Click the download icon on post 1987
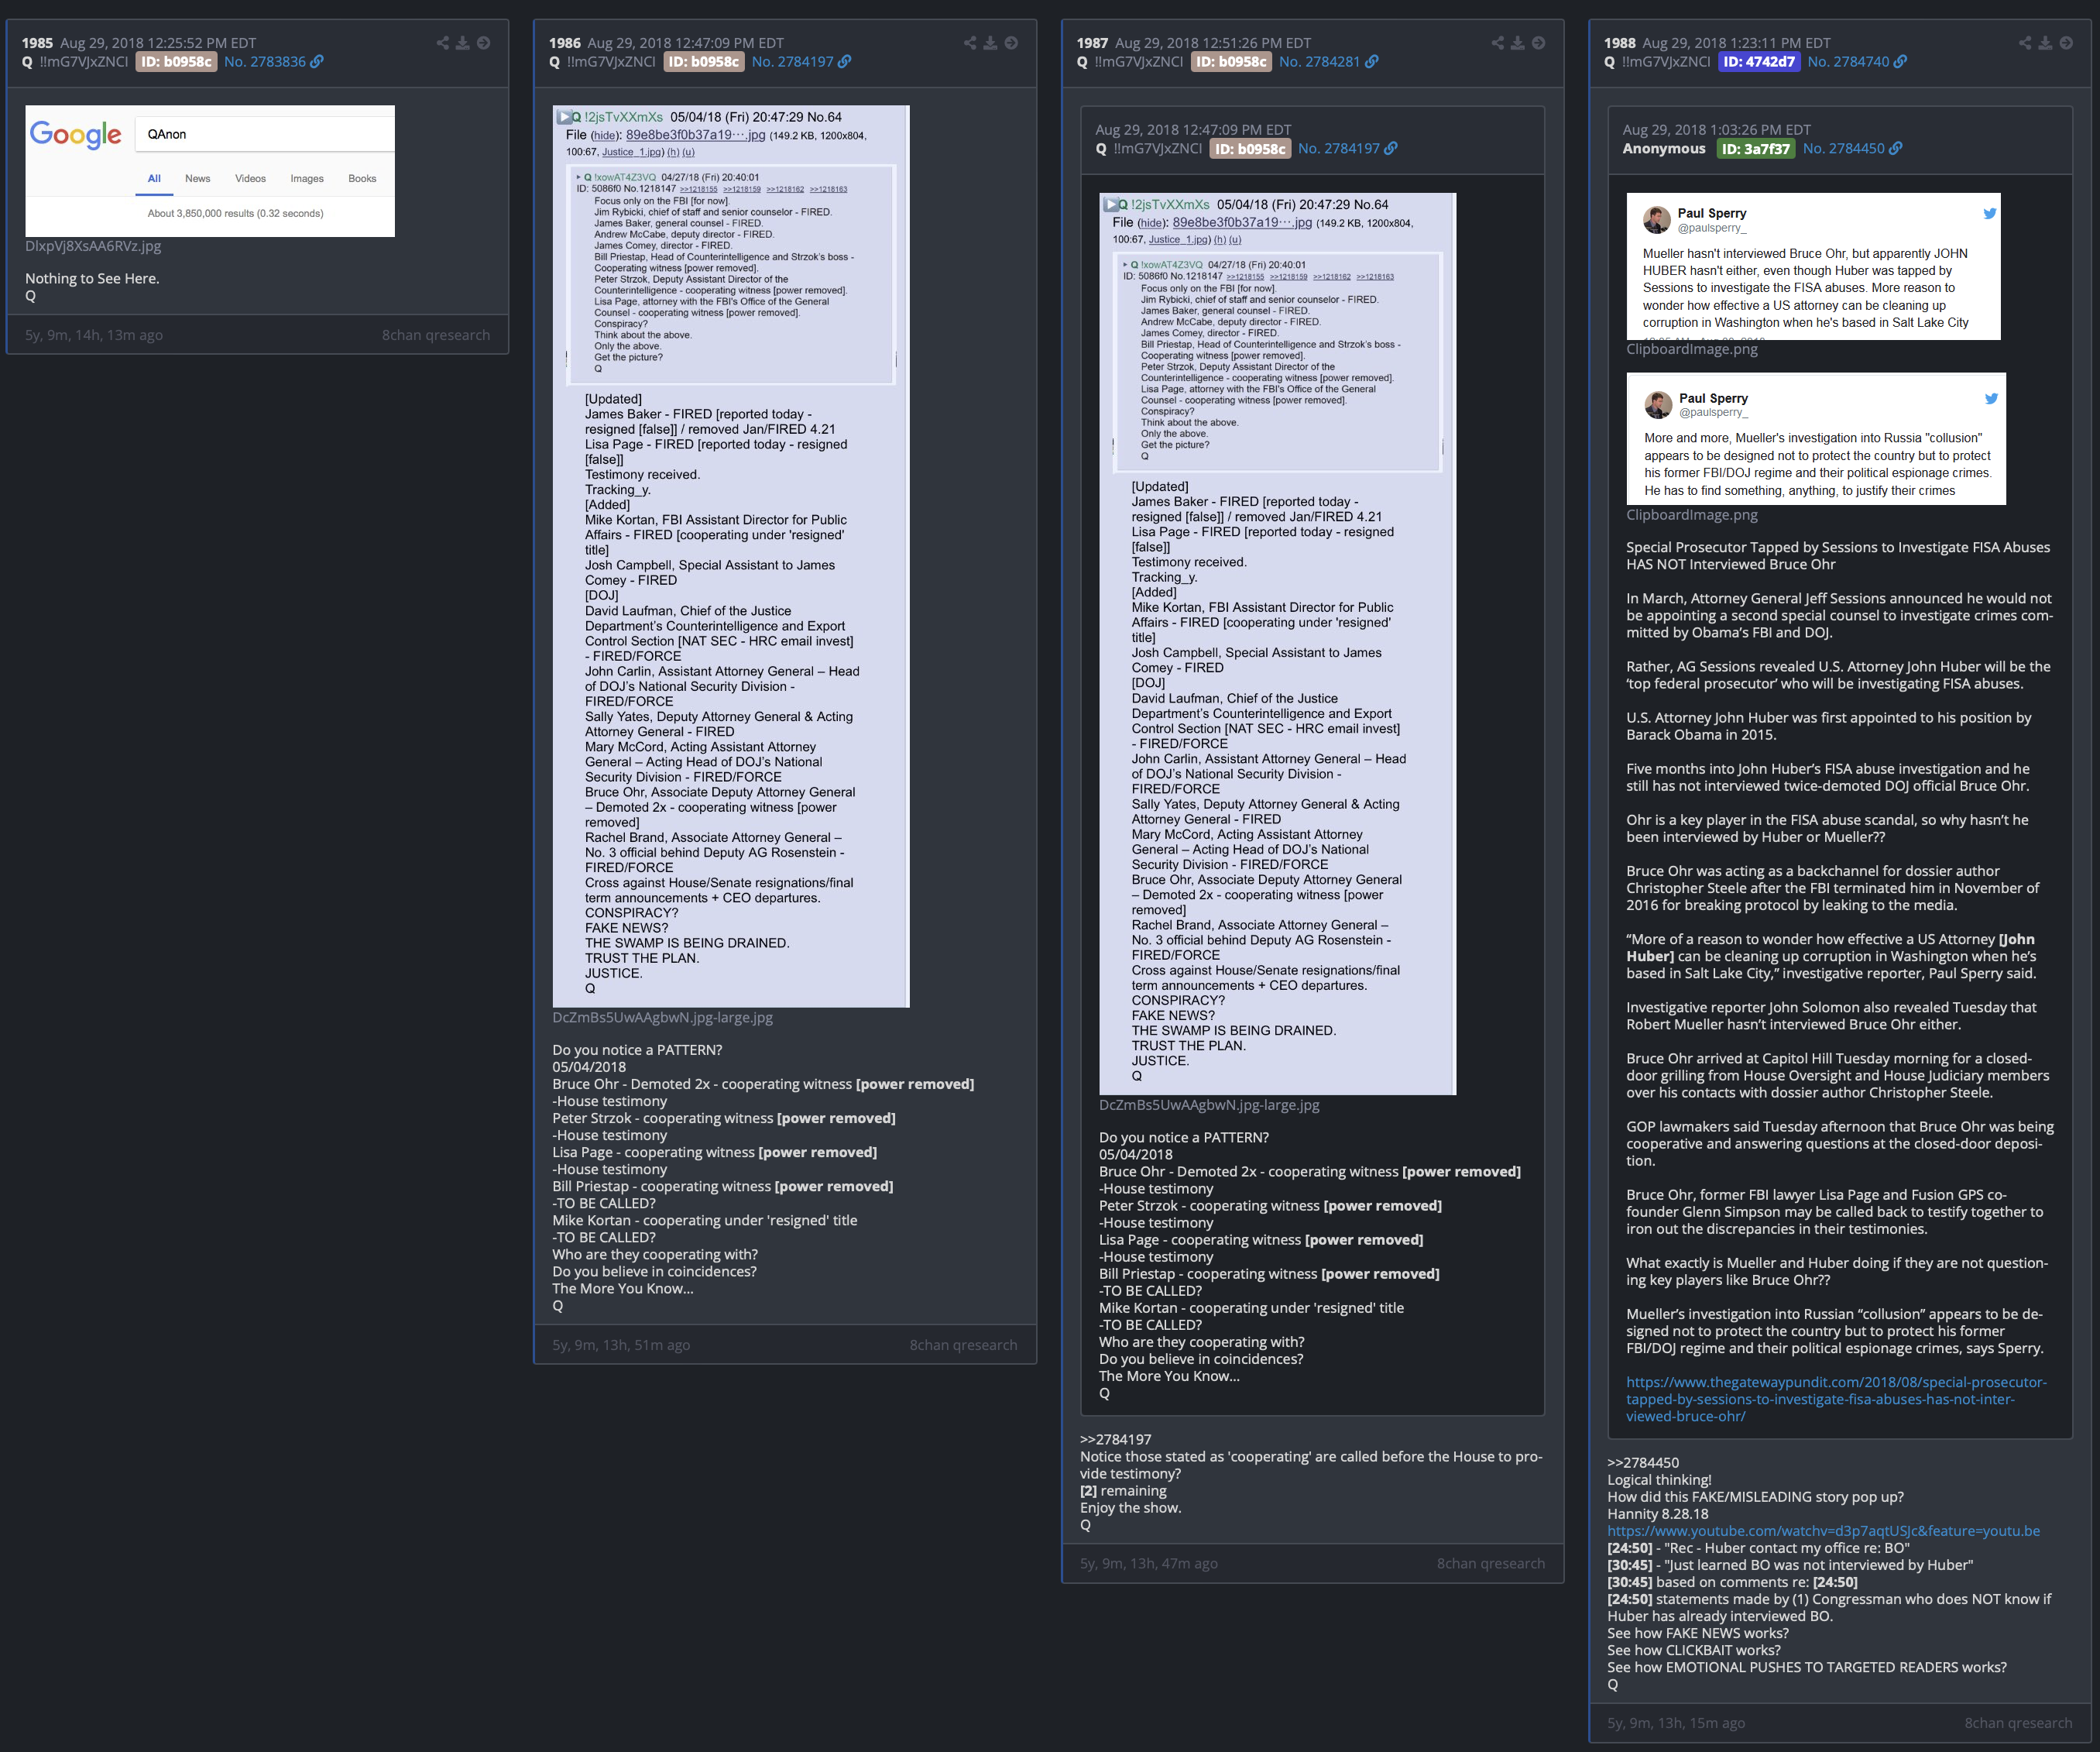This screenshot has width=2100, height=1752. tap(1518, 43)
